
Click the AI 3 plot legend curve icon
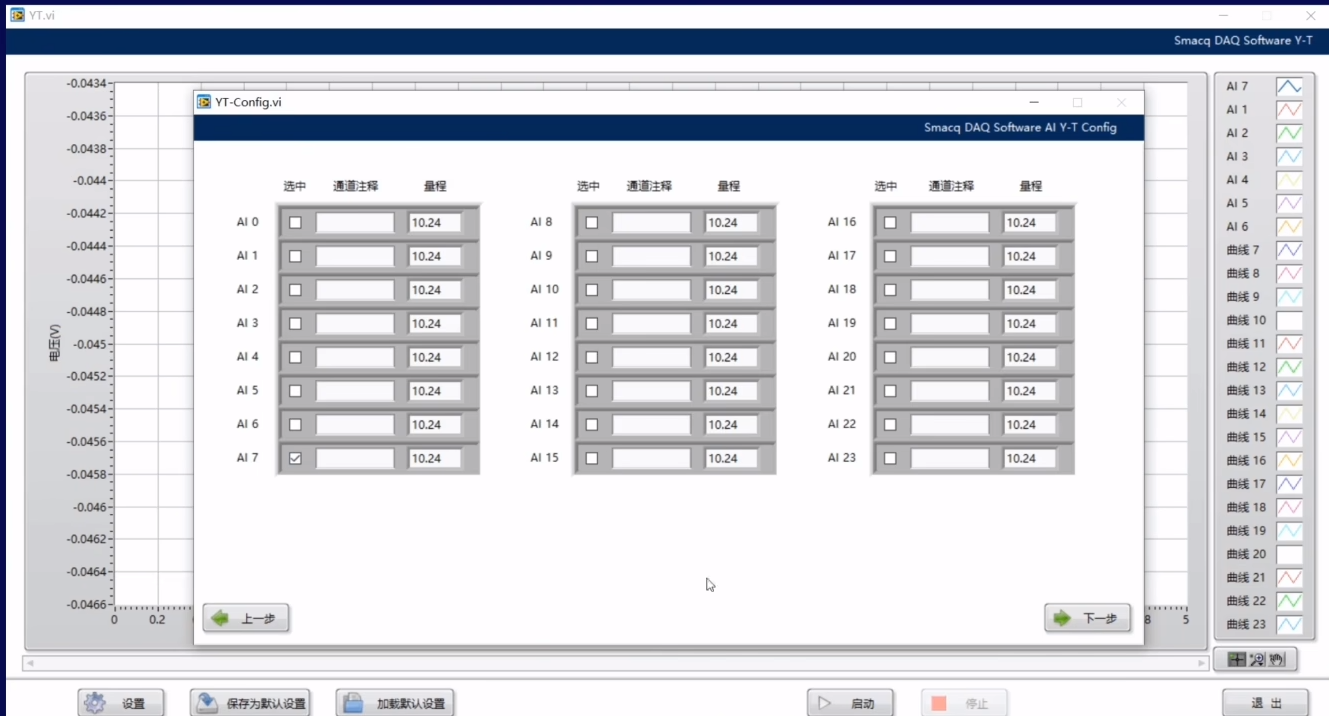click(1289, 157)
